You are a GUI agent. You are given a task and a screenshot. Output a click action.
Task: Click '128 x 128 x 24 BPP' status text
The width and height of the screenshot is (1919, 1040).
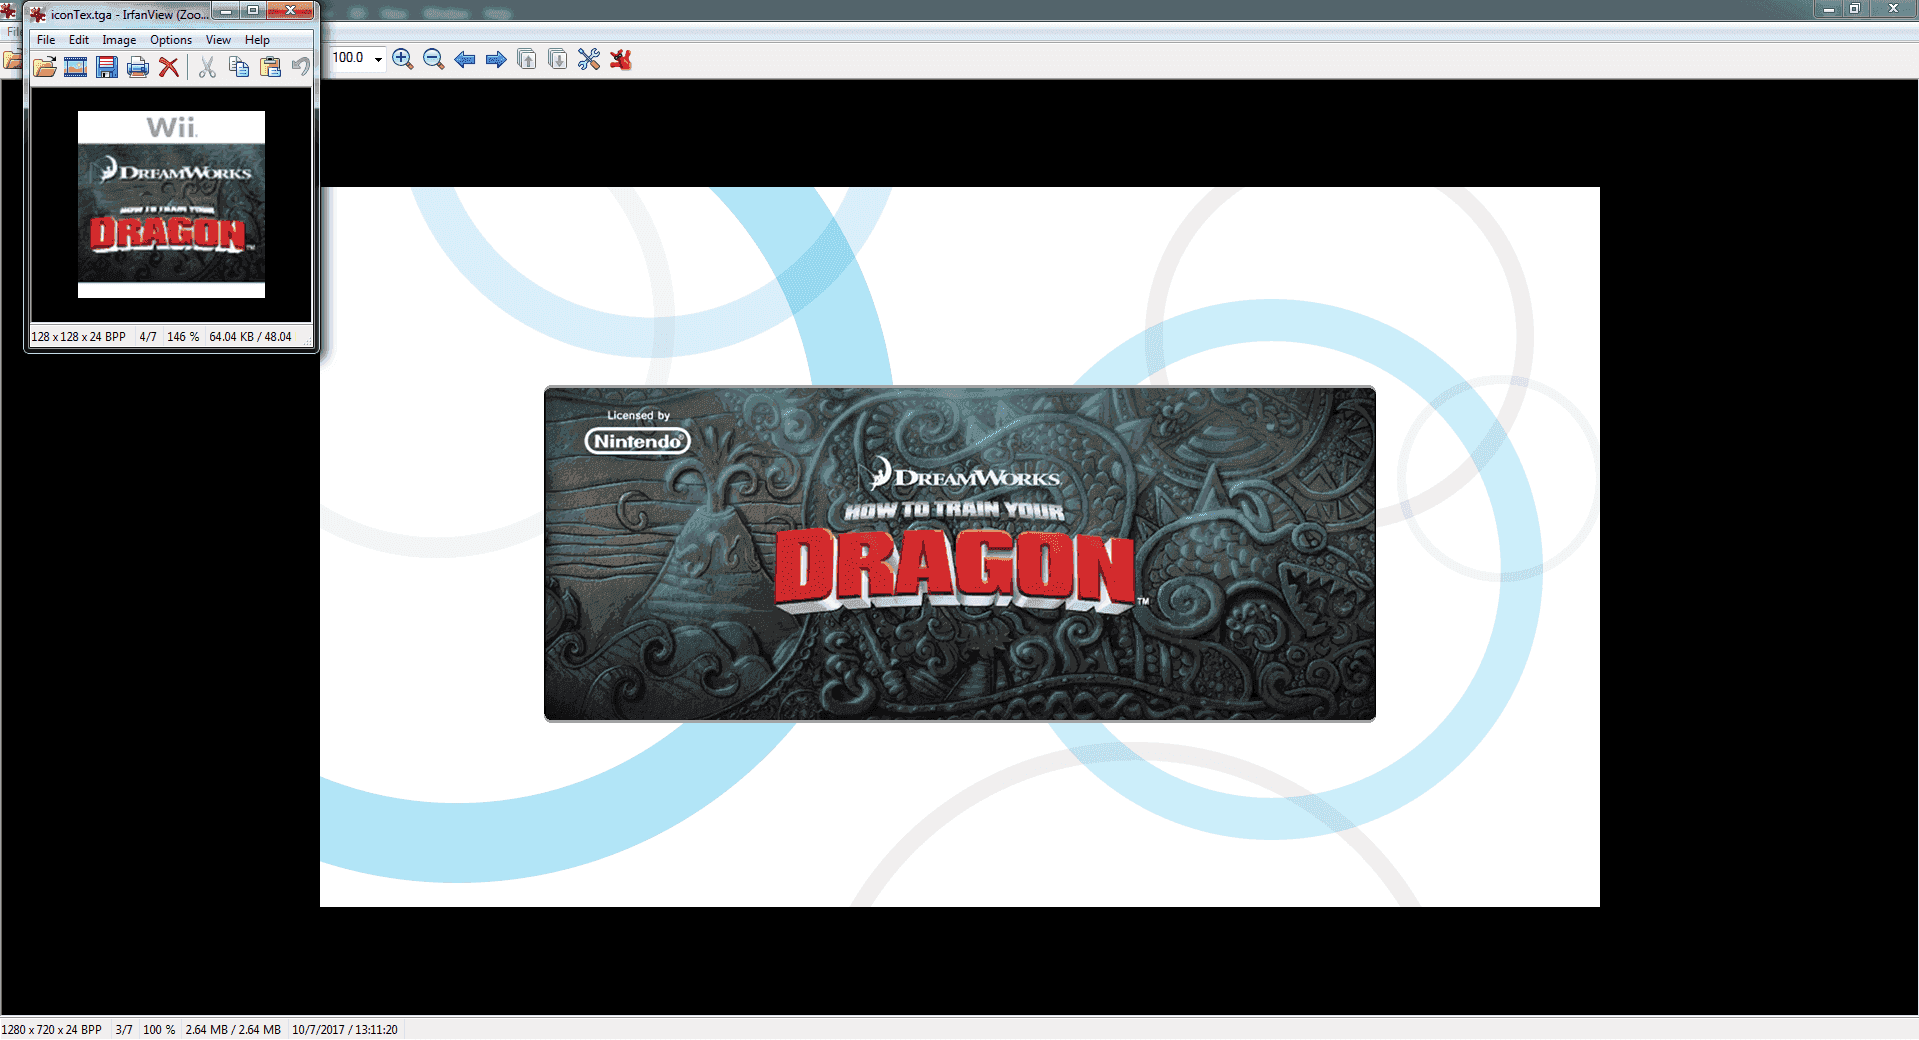79,337
